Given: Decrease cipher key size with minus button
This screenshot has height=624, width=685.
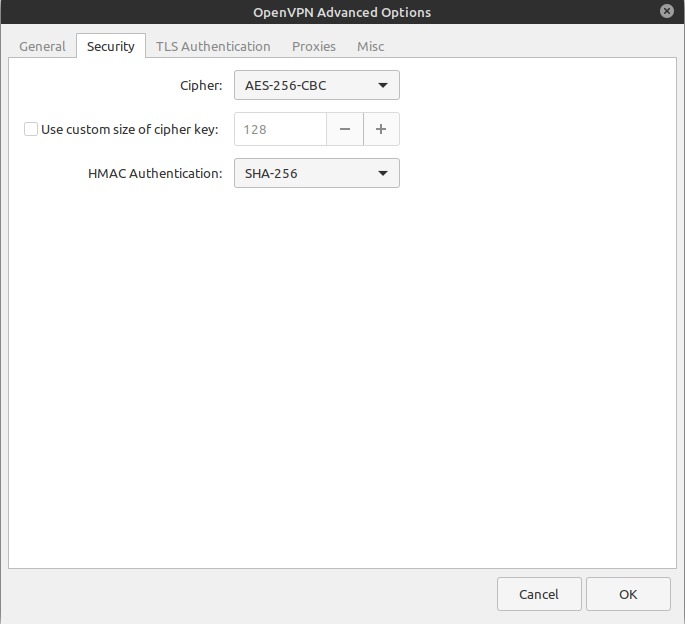Looking at the screenshot, I should point(345,129).
